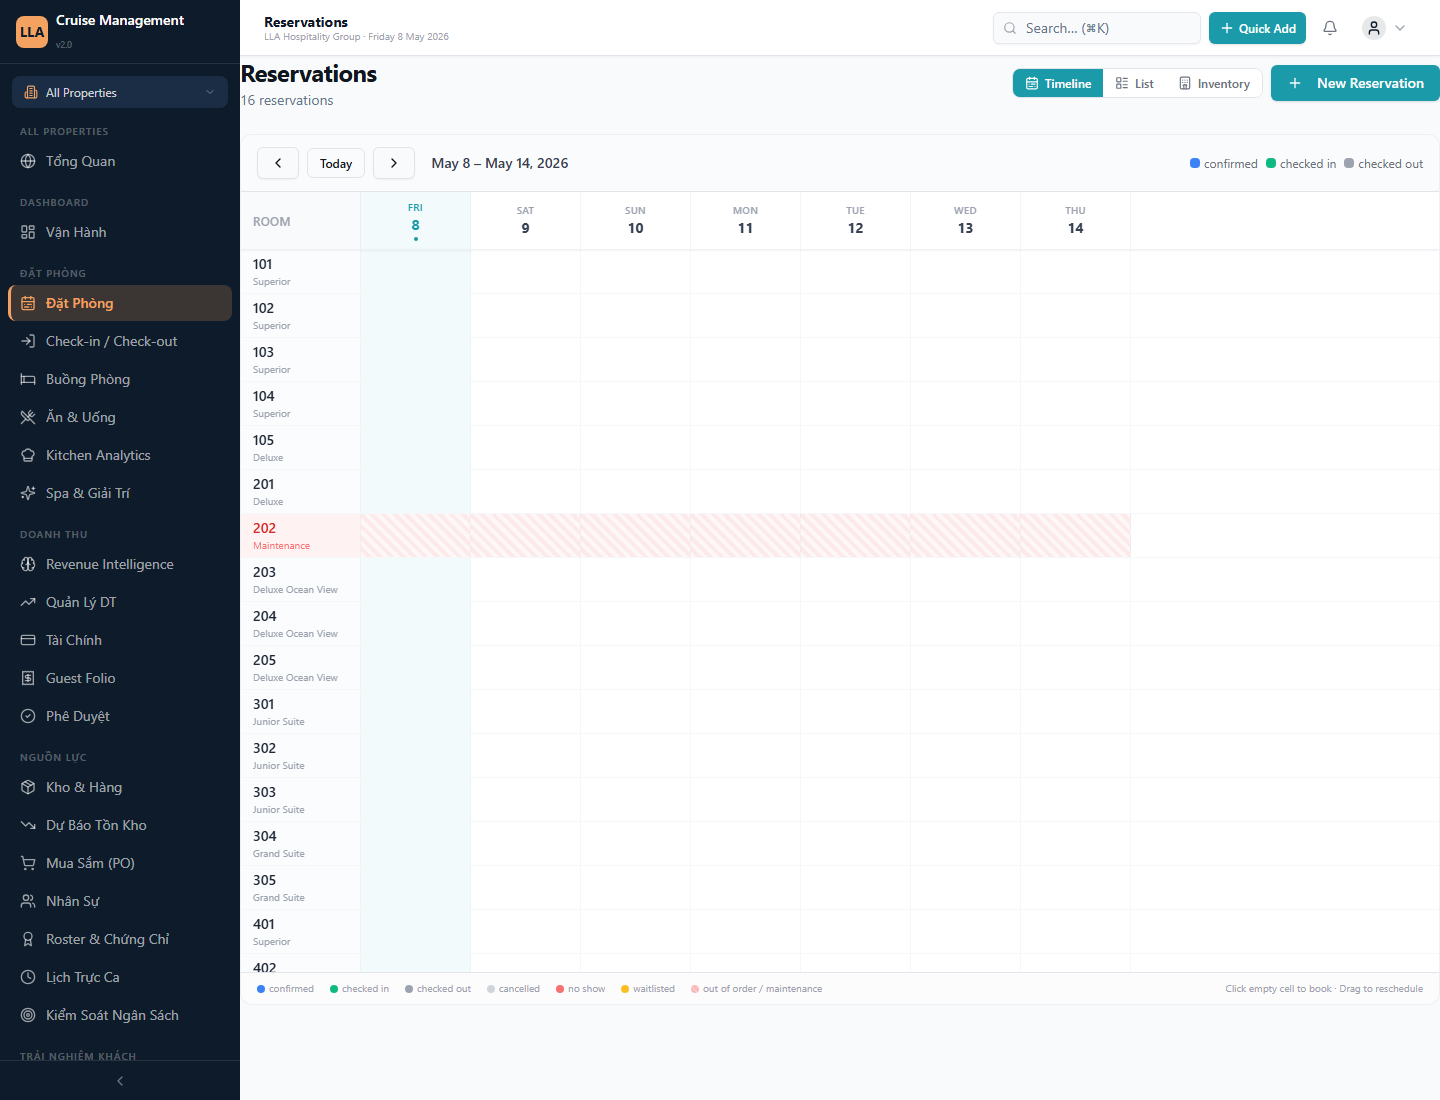Switch to Timeline view
1440x1100 pixels.
point(1058,83)
